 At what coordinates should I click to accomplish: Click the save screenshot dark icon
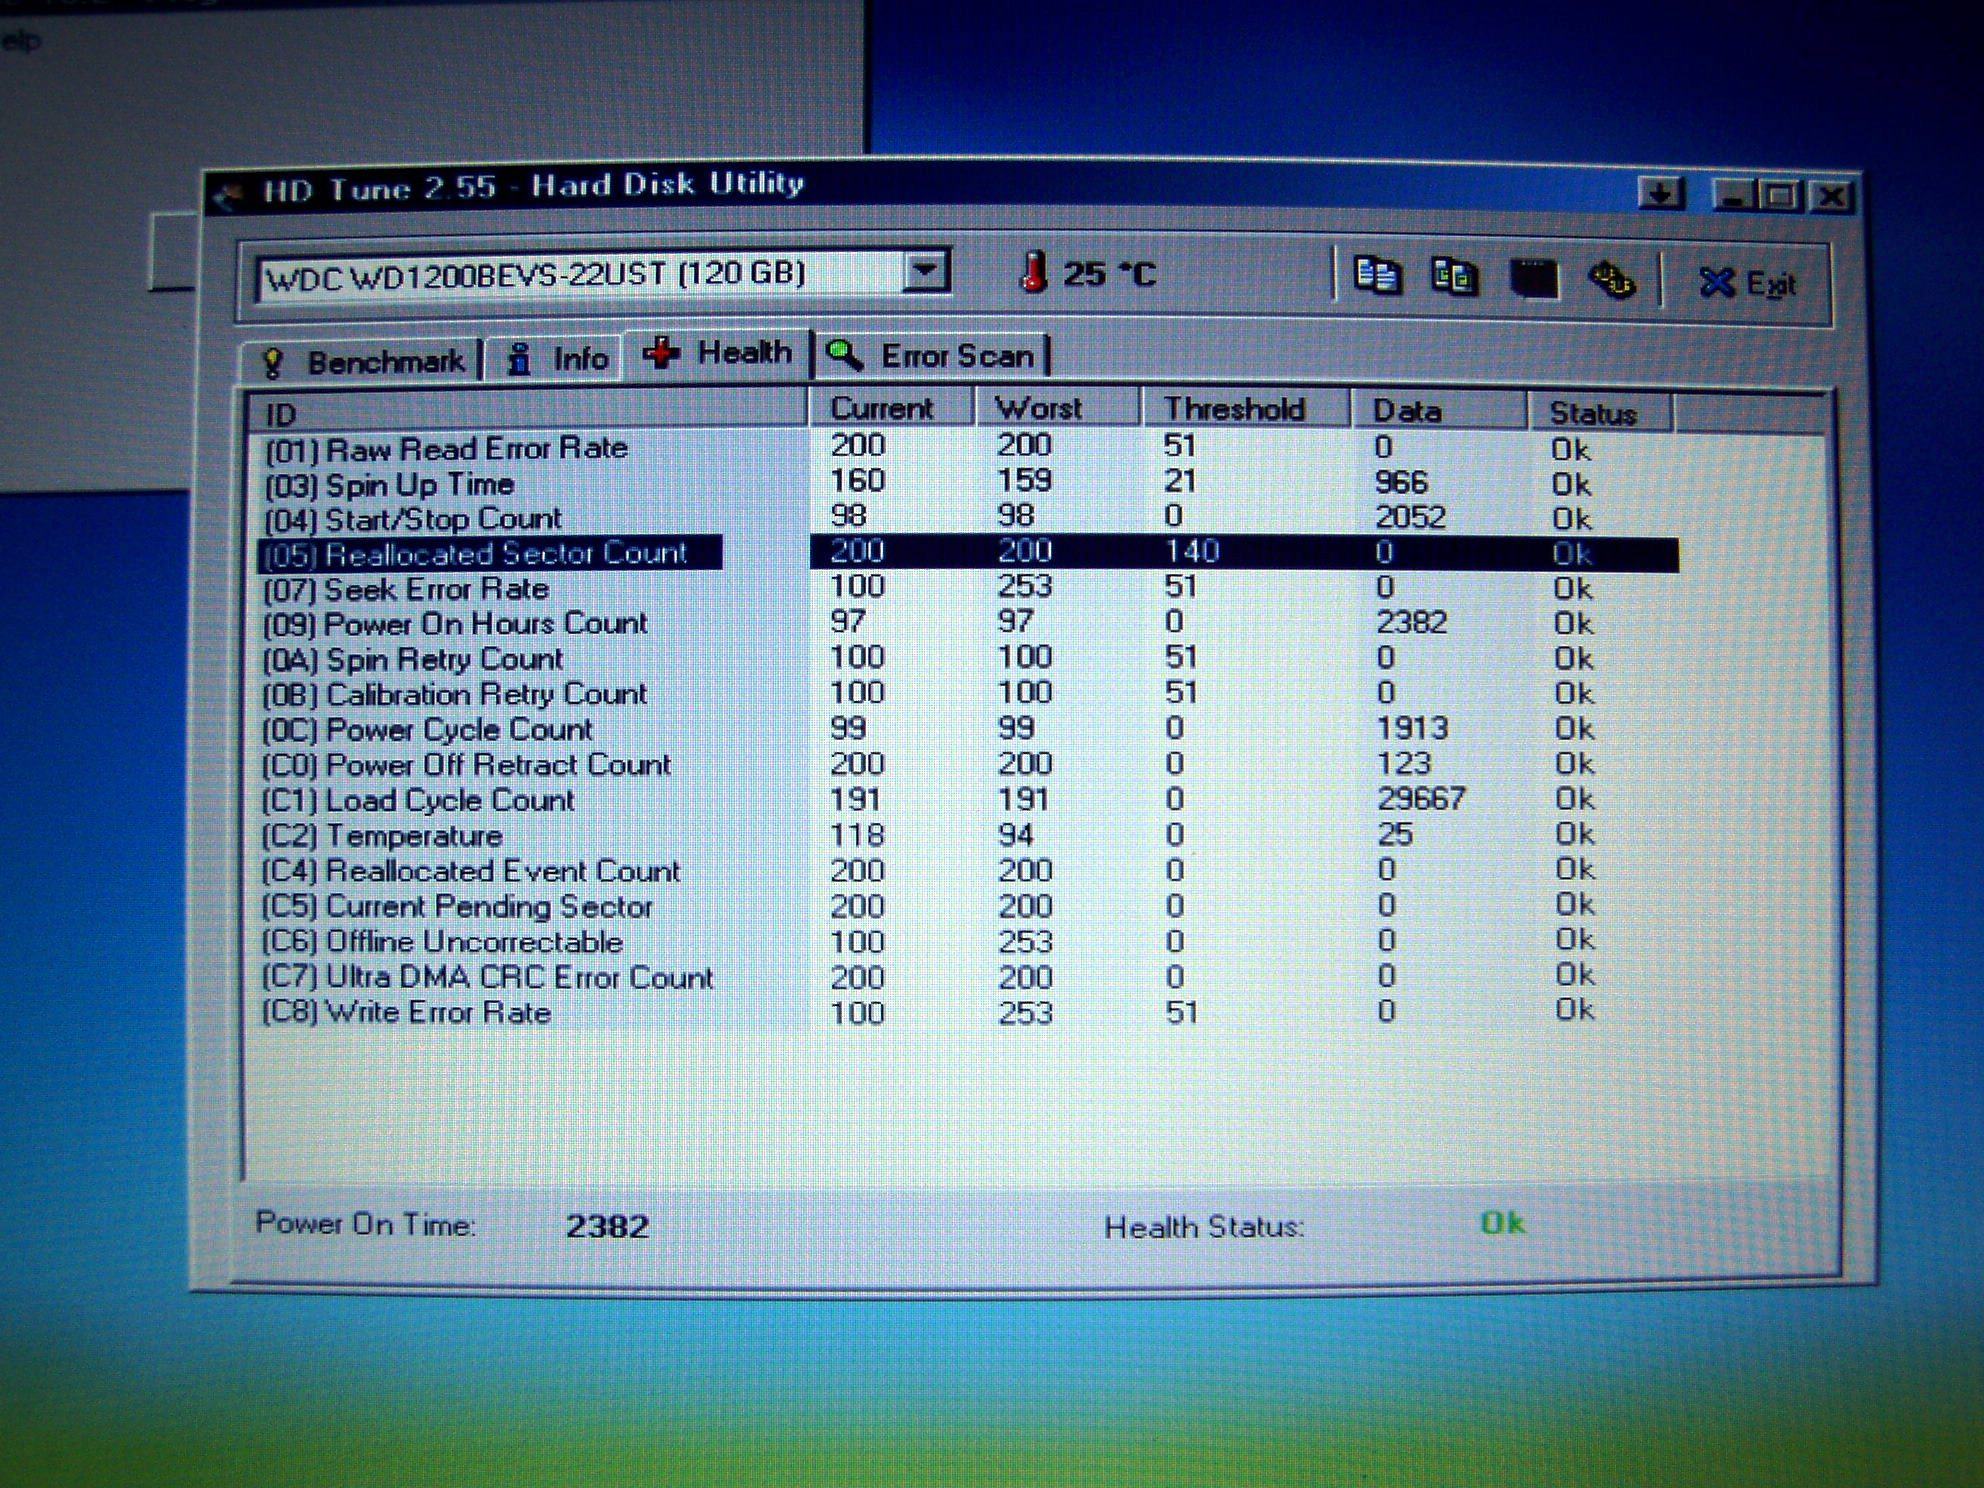point(1533,278)
